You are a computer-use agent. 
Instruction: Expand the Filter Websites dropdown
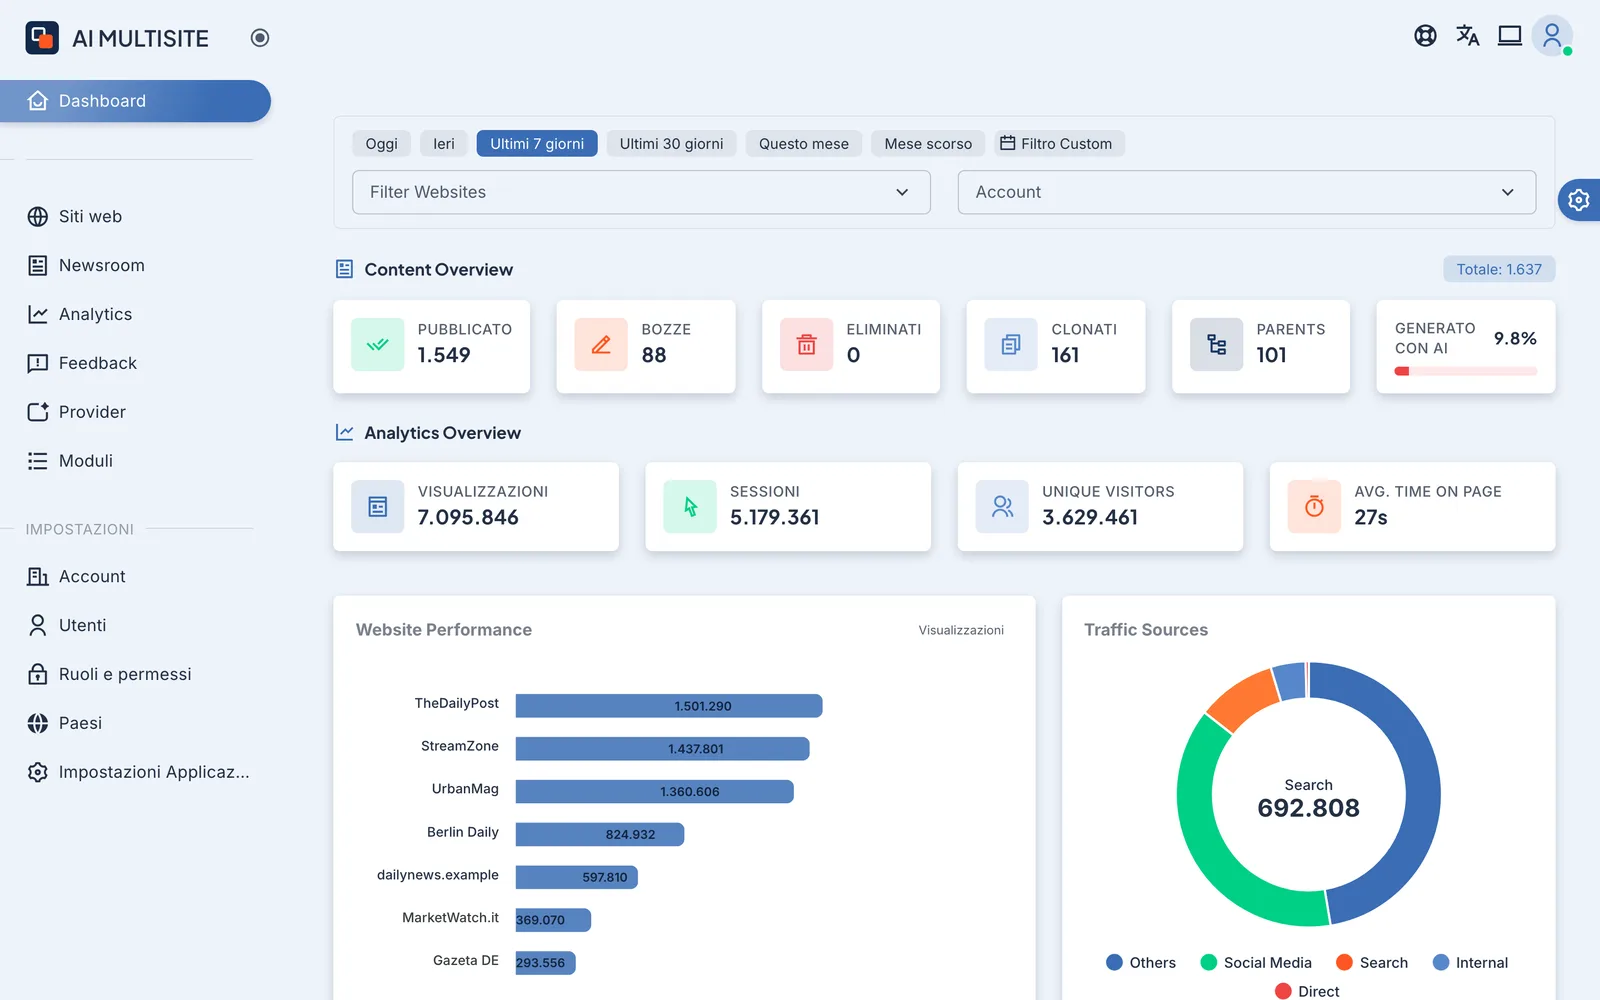(x=641, y=192)
